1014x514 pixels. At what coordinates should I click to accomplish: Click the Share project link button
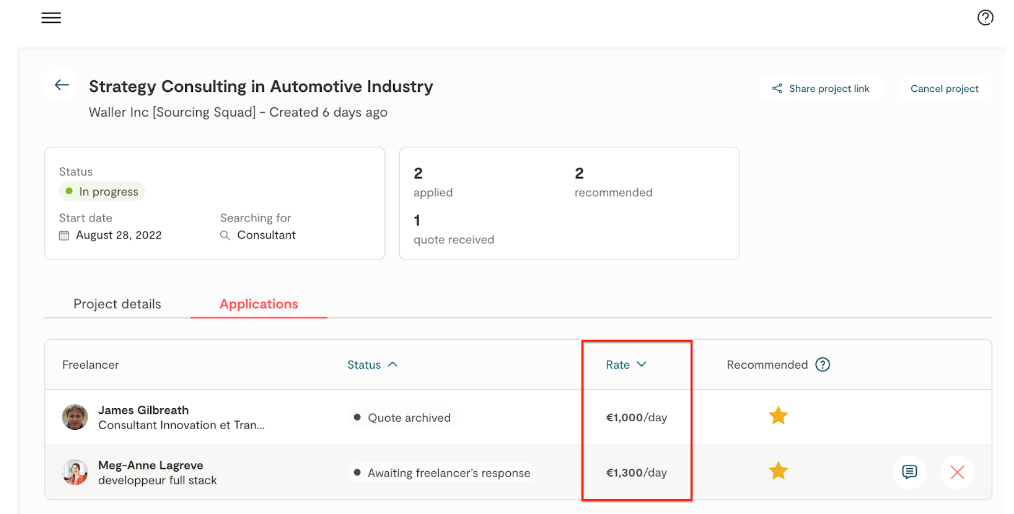(x=820, y=89)
